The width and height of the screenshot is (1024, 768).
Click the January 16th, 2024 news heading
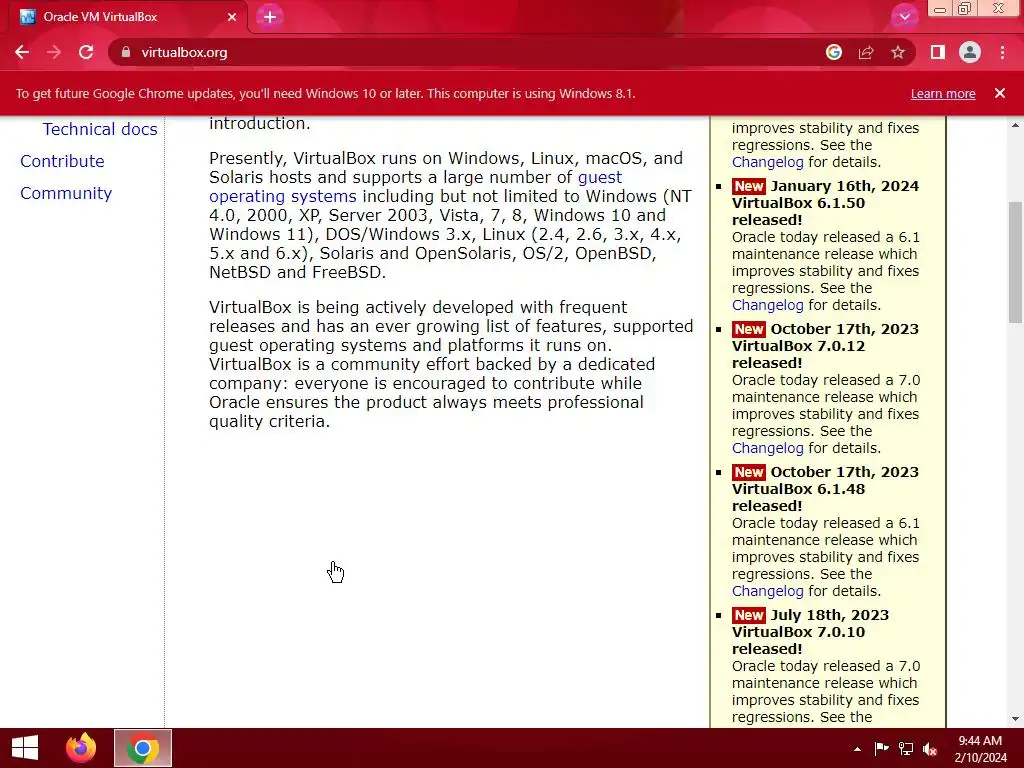coord(844,186)
